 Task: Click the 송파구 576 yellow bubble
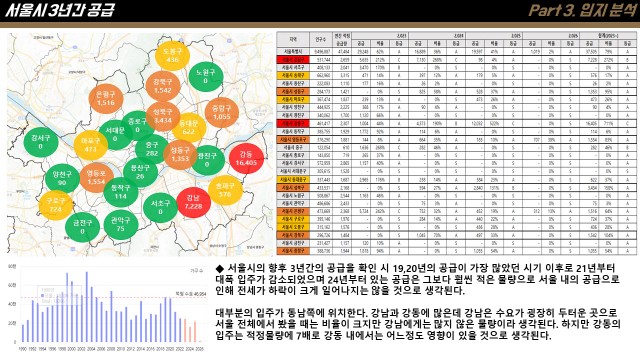coord(225,190)
